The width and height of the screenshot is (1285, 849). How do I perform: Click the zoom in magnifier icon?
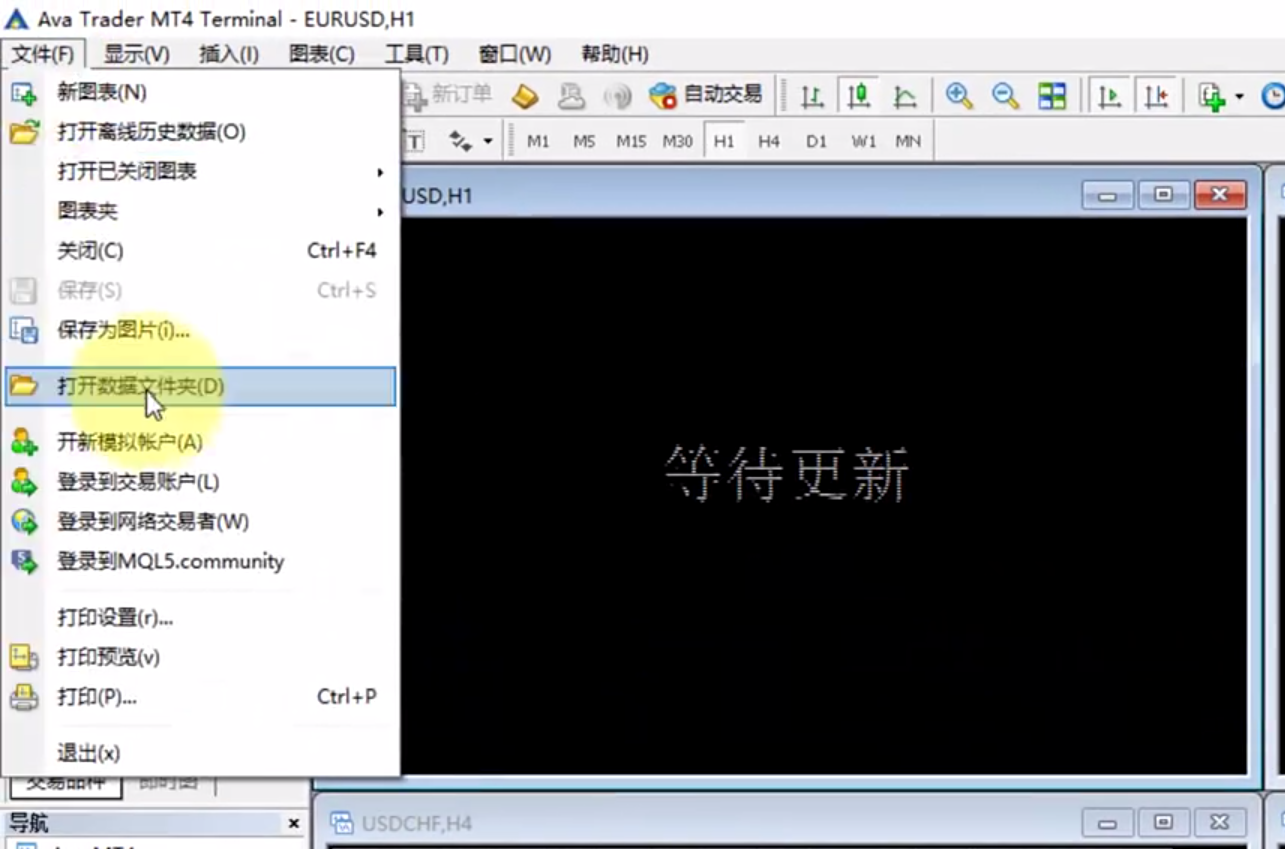click(x=959, y=96)
